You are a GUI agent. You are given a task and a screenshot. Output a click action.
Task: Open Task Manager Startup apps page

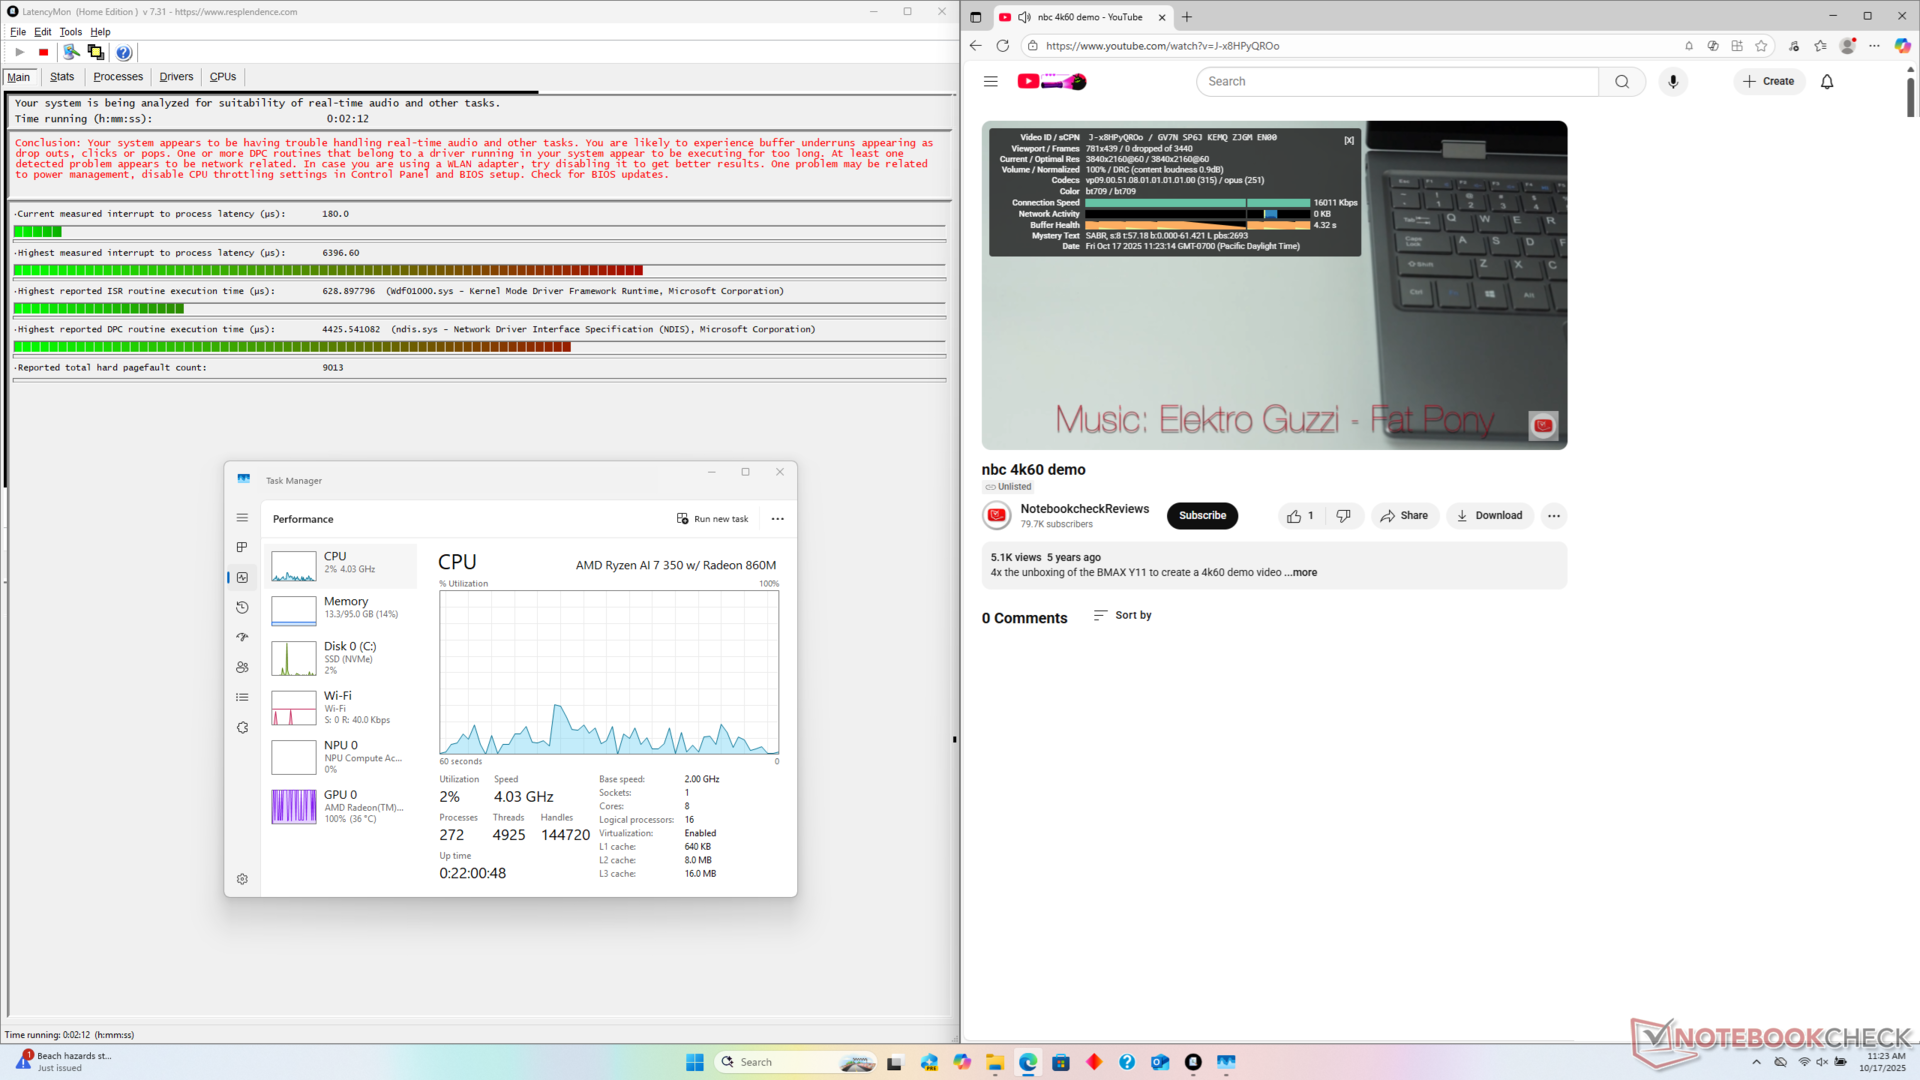(x=242, y=637)
